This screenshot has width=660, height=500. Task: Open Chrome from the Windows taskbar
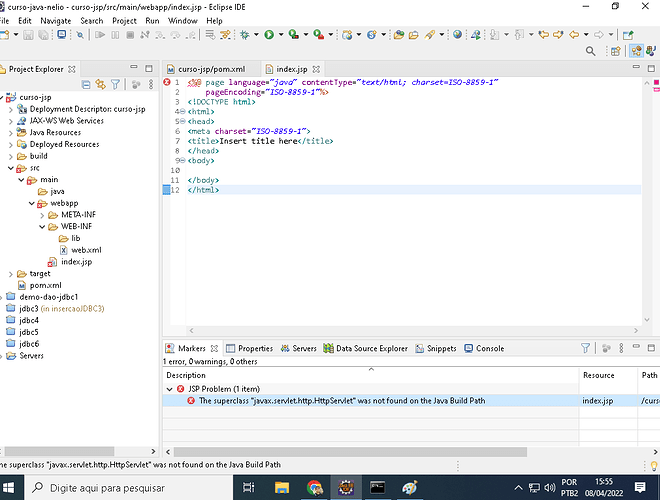coord(314,488)
